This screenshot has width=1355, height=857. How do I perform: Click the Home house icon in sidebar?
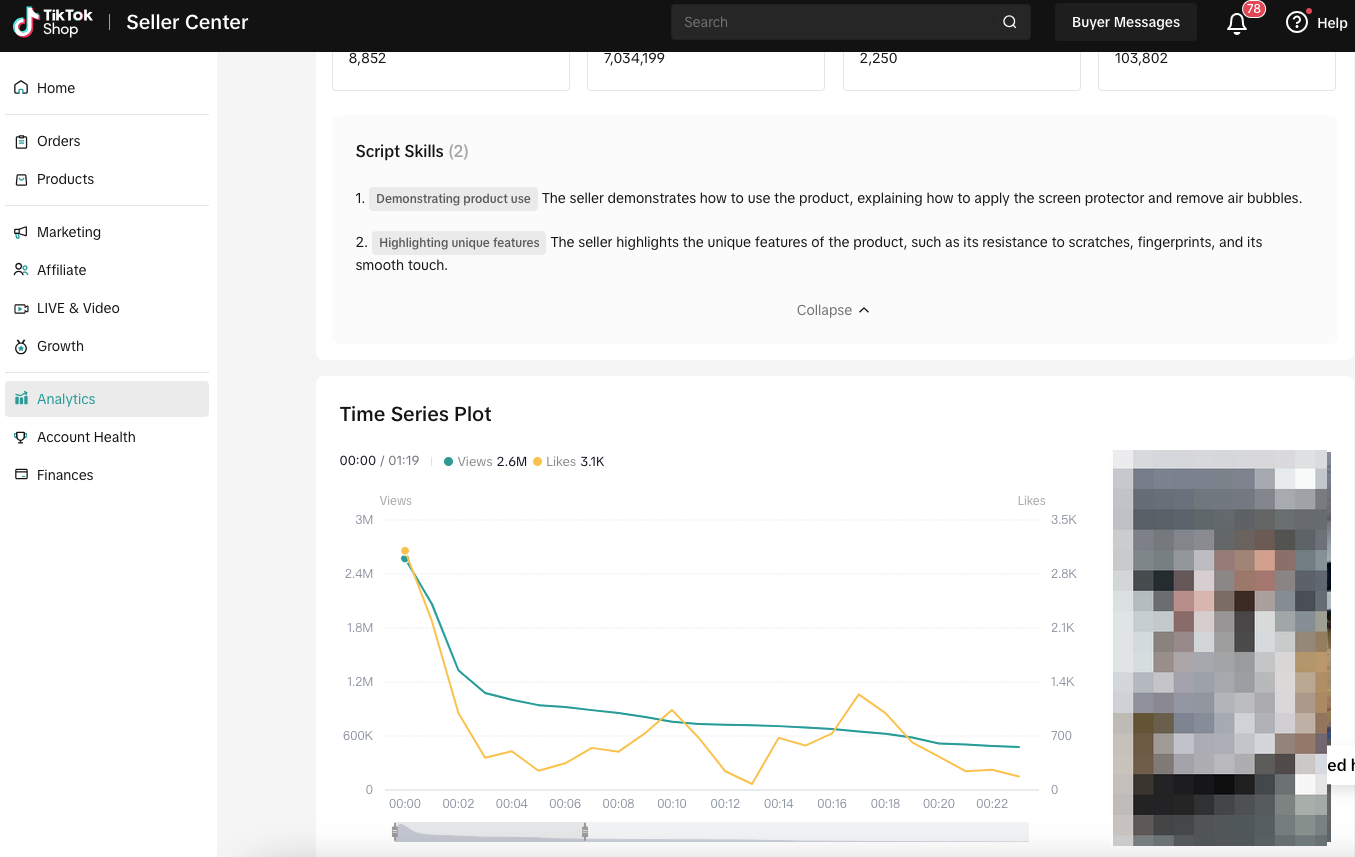[21, 88]
